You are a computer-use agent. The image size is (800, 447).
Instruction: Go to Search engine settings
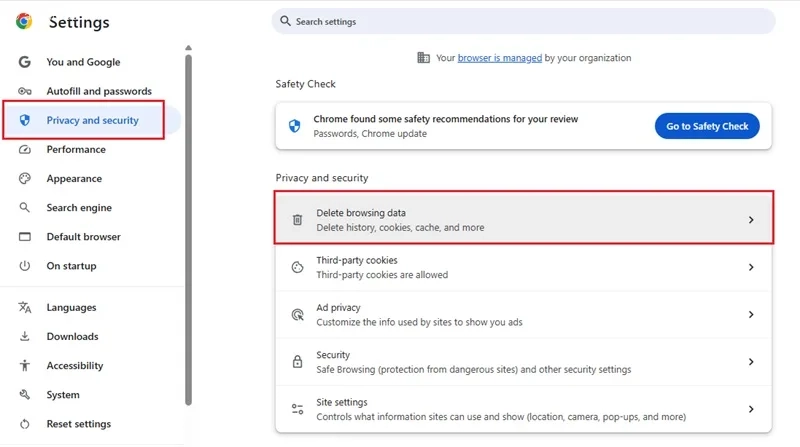point(79,208)
